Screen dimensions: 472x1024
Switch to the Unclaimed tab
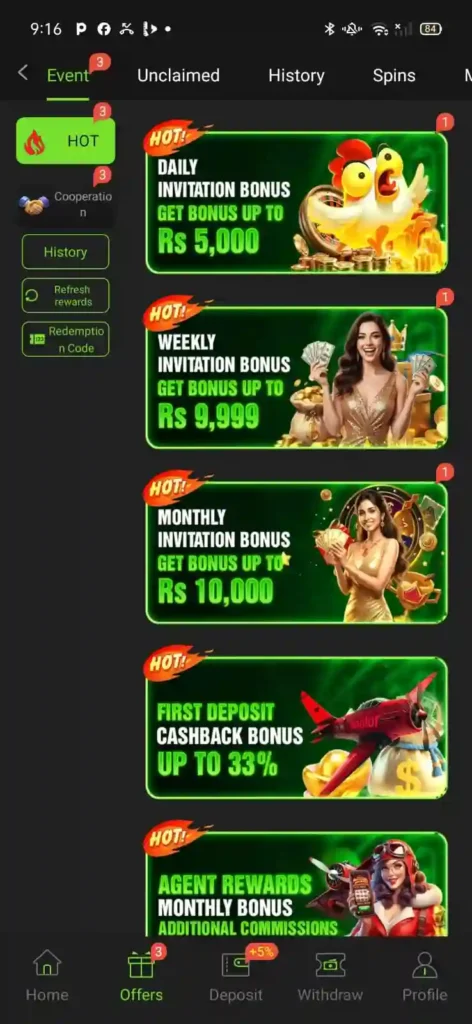tap(178, 76)
